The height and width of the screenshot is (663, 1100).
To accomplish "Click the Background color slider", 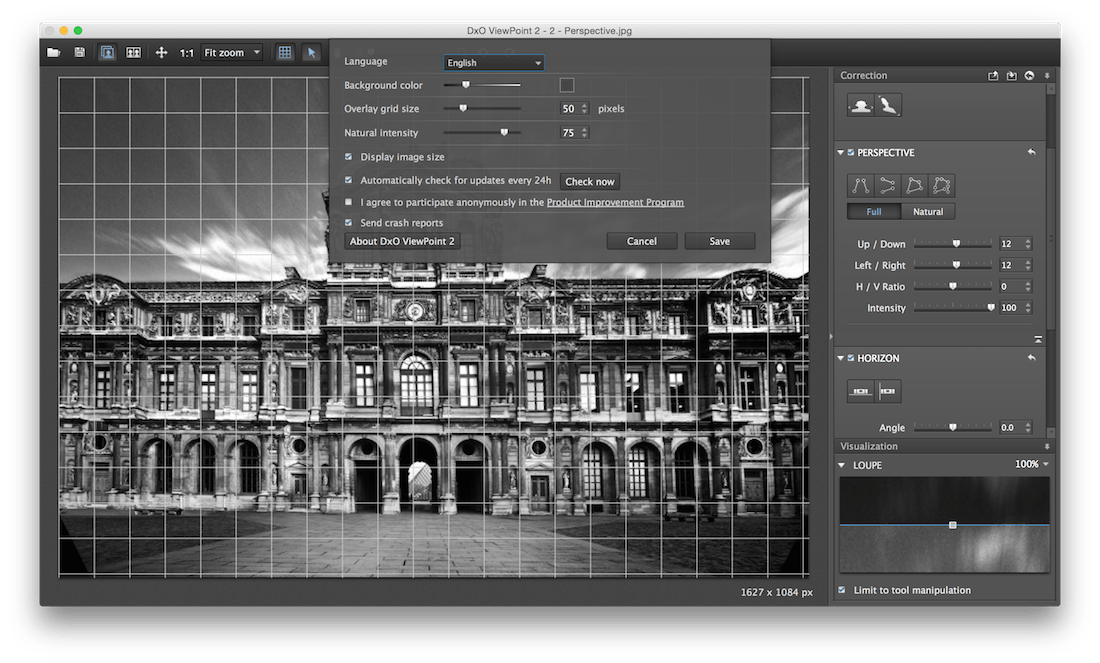I will (483, 85).
